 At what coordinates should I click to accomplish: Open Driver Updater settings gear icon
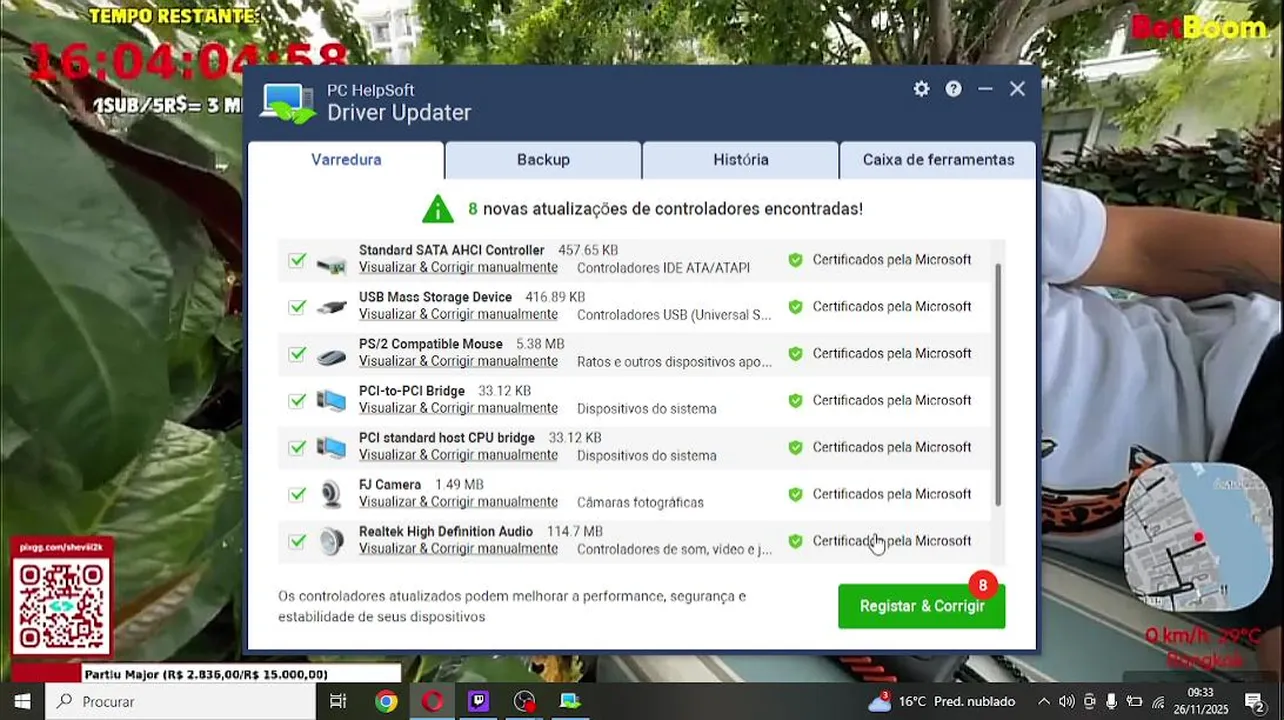click(x=921, y=89)
